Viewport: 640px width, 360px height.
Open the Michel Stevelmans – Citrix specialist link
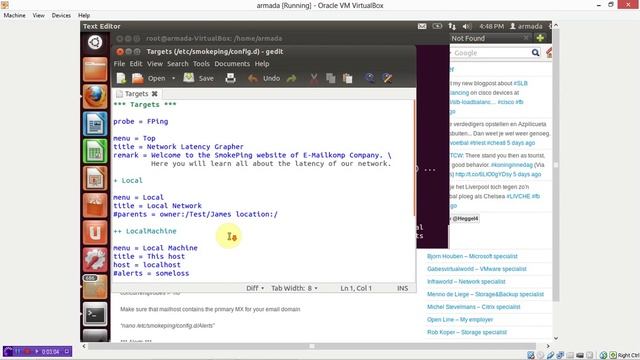click(x=473, y=307)
